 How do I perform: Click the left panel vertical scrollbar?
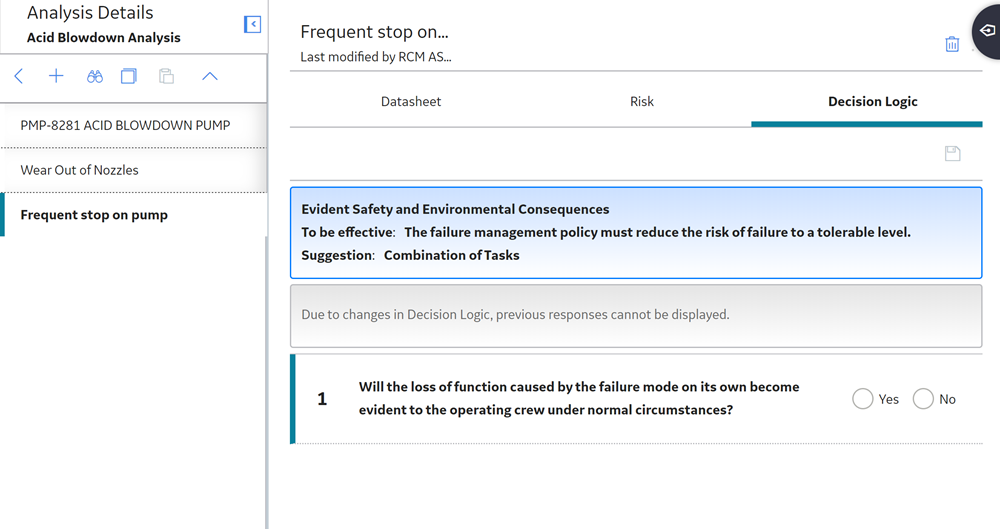coord(266,383)
